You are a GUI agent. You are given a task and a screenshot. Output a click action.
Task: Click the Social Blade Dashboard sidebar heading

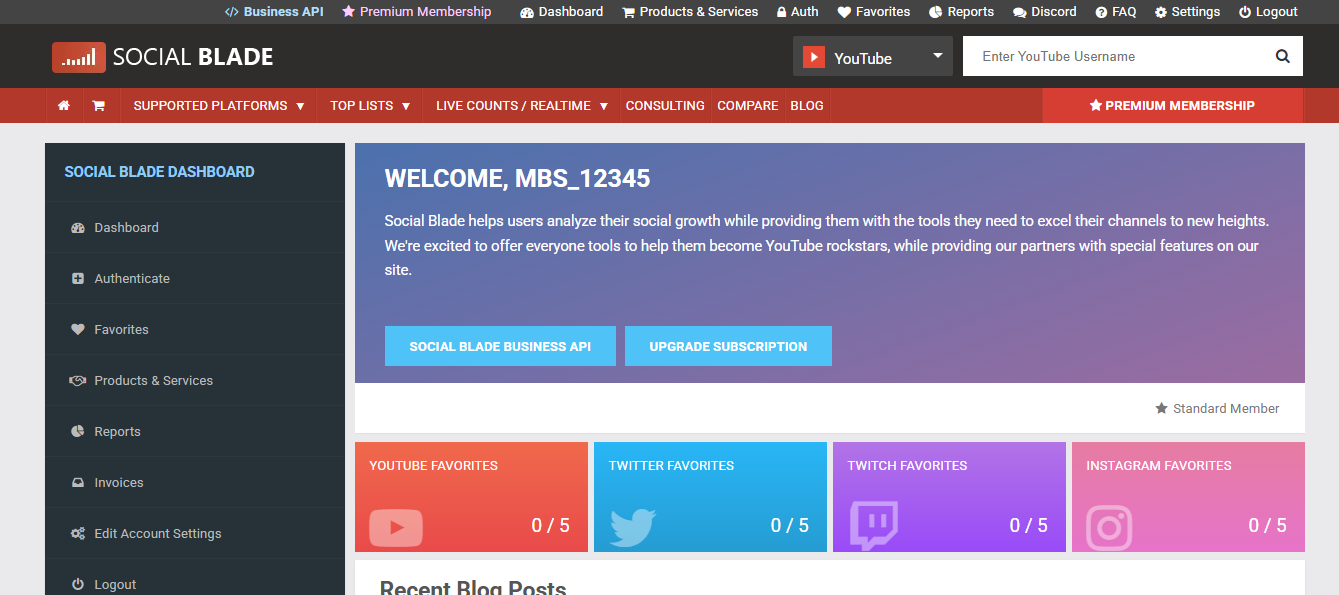(159, 172)
